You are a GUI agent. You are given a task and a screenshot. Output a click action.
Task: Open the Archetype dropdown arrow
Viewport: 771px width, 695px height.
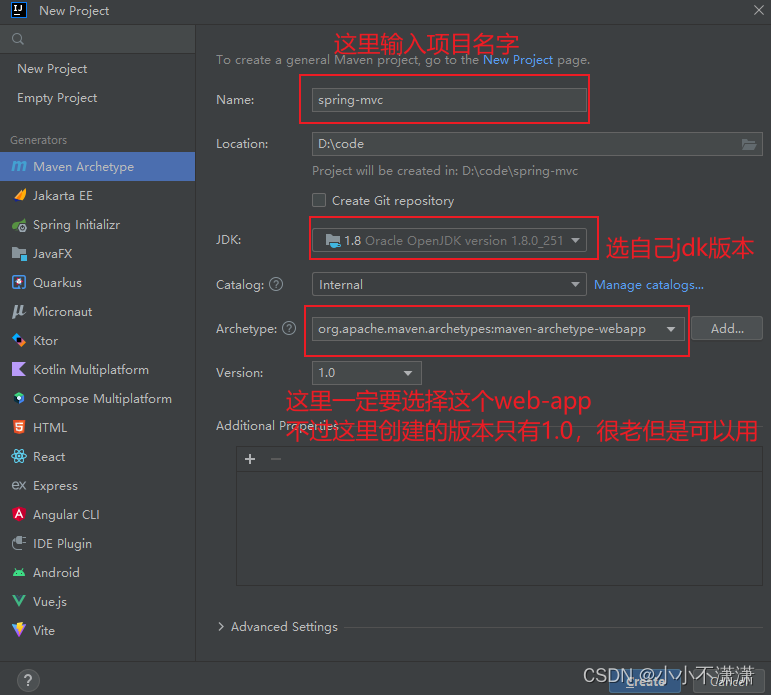click(x=671, y=329)
